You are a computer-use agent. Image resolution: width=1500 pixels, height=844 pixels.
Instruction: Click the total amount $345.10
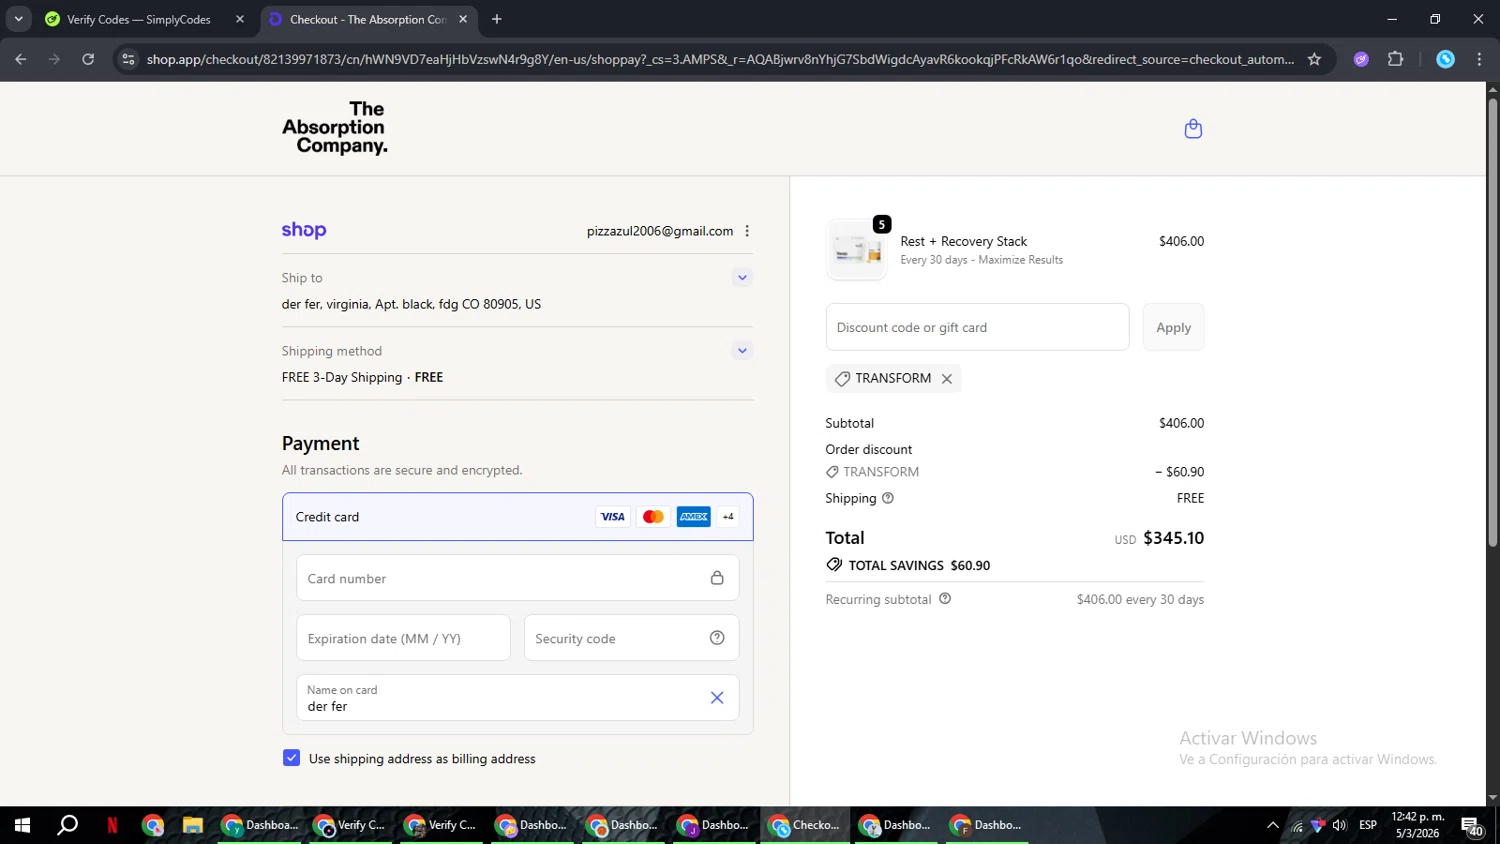click(1173, 538)
